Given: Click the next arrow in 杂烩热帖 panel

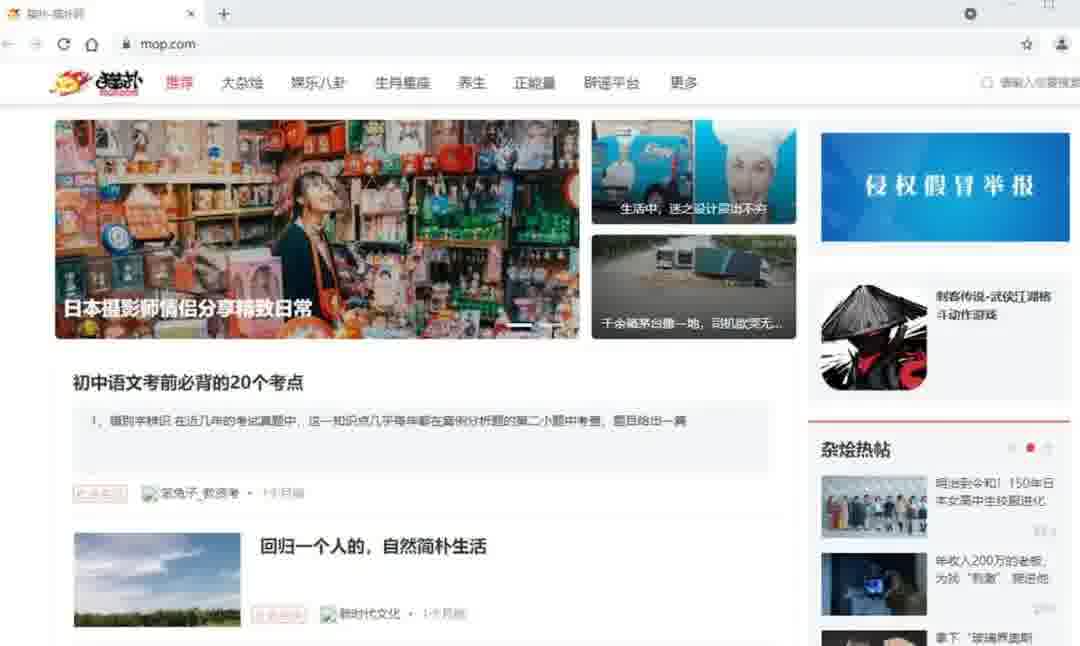Looking at the screenshot, I should coord(1048,448).
